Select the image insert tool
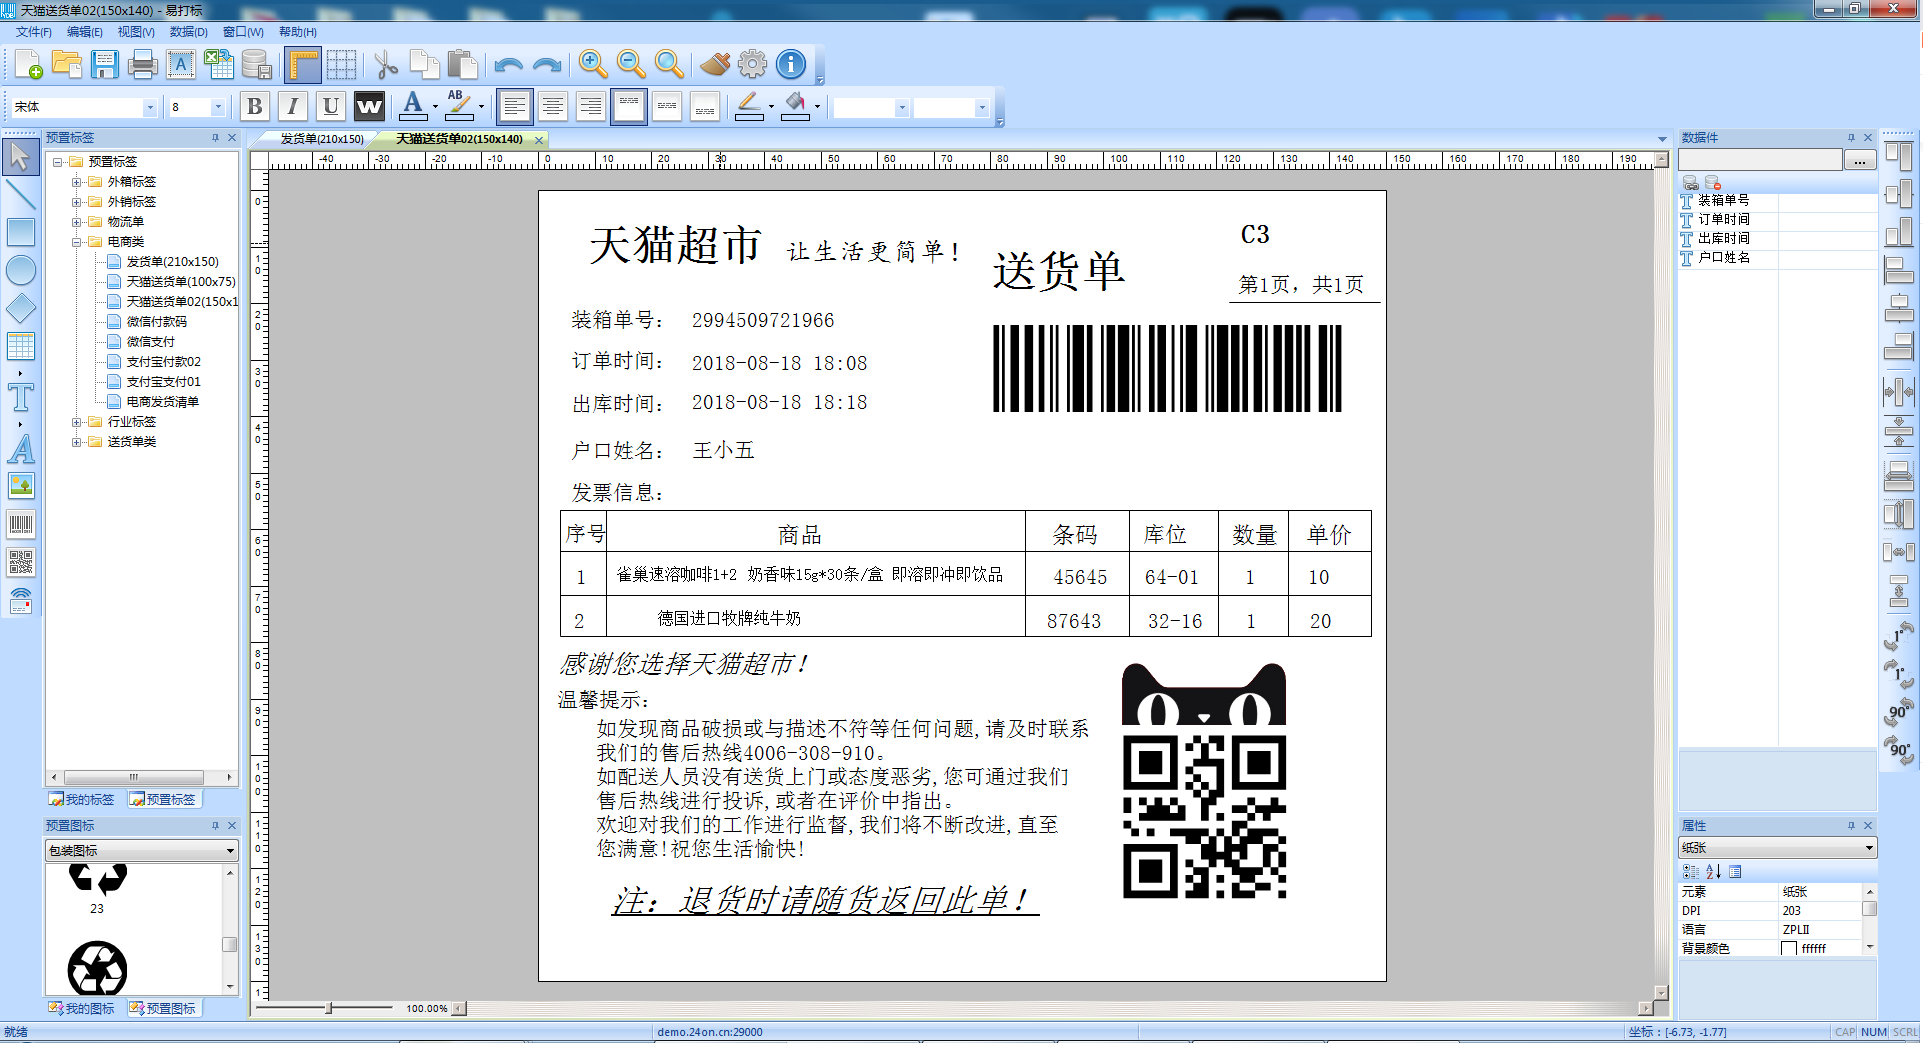The image size is (1923, 1043). point(20,486)
